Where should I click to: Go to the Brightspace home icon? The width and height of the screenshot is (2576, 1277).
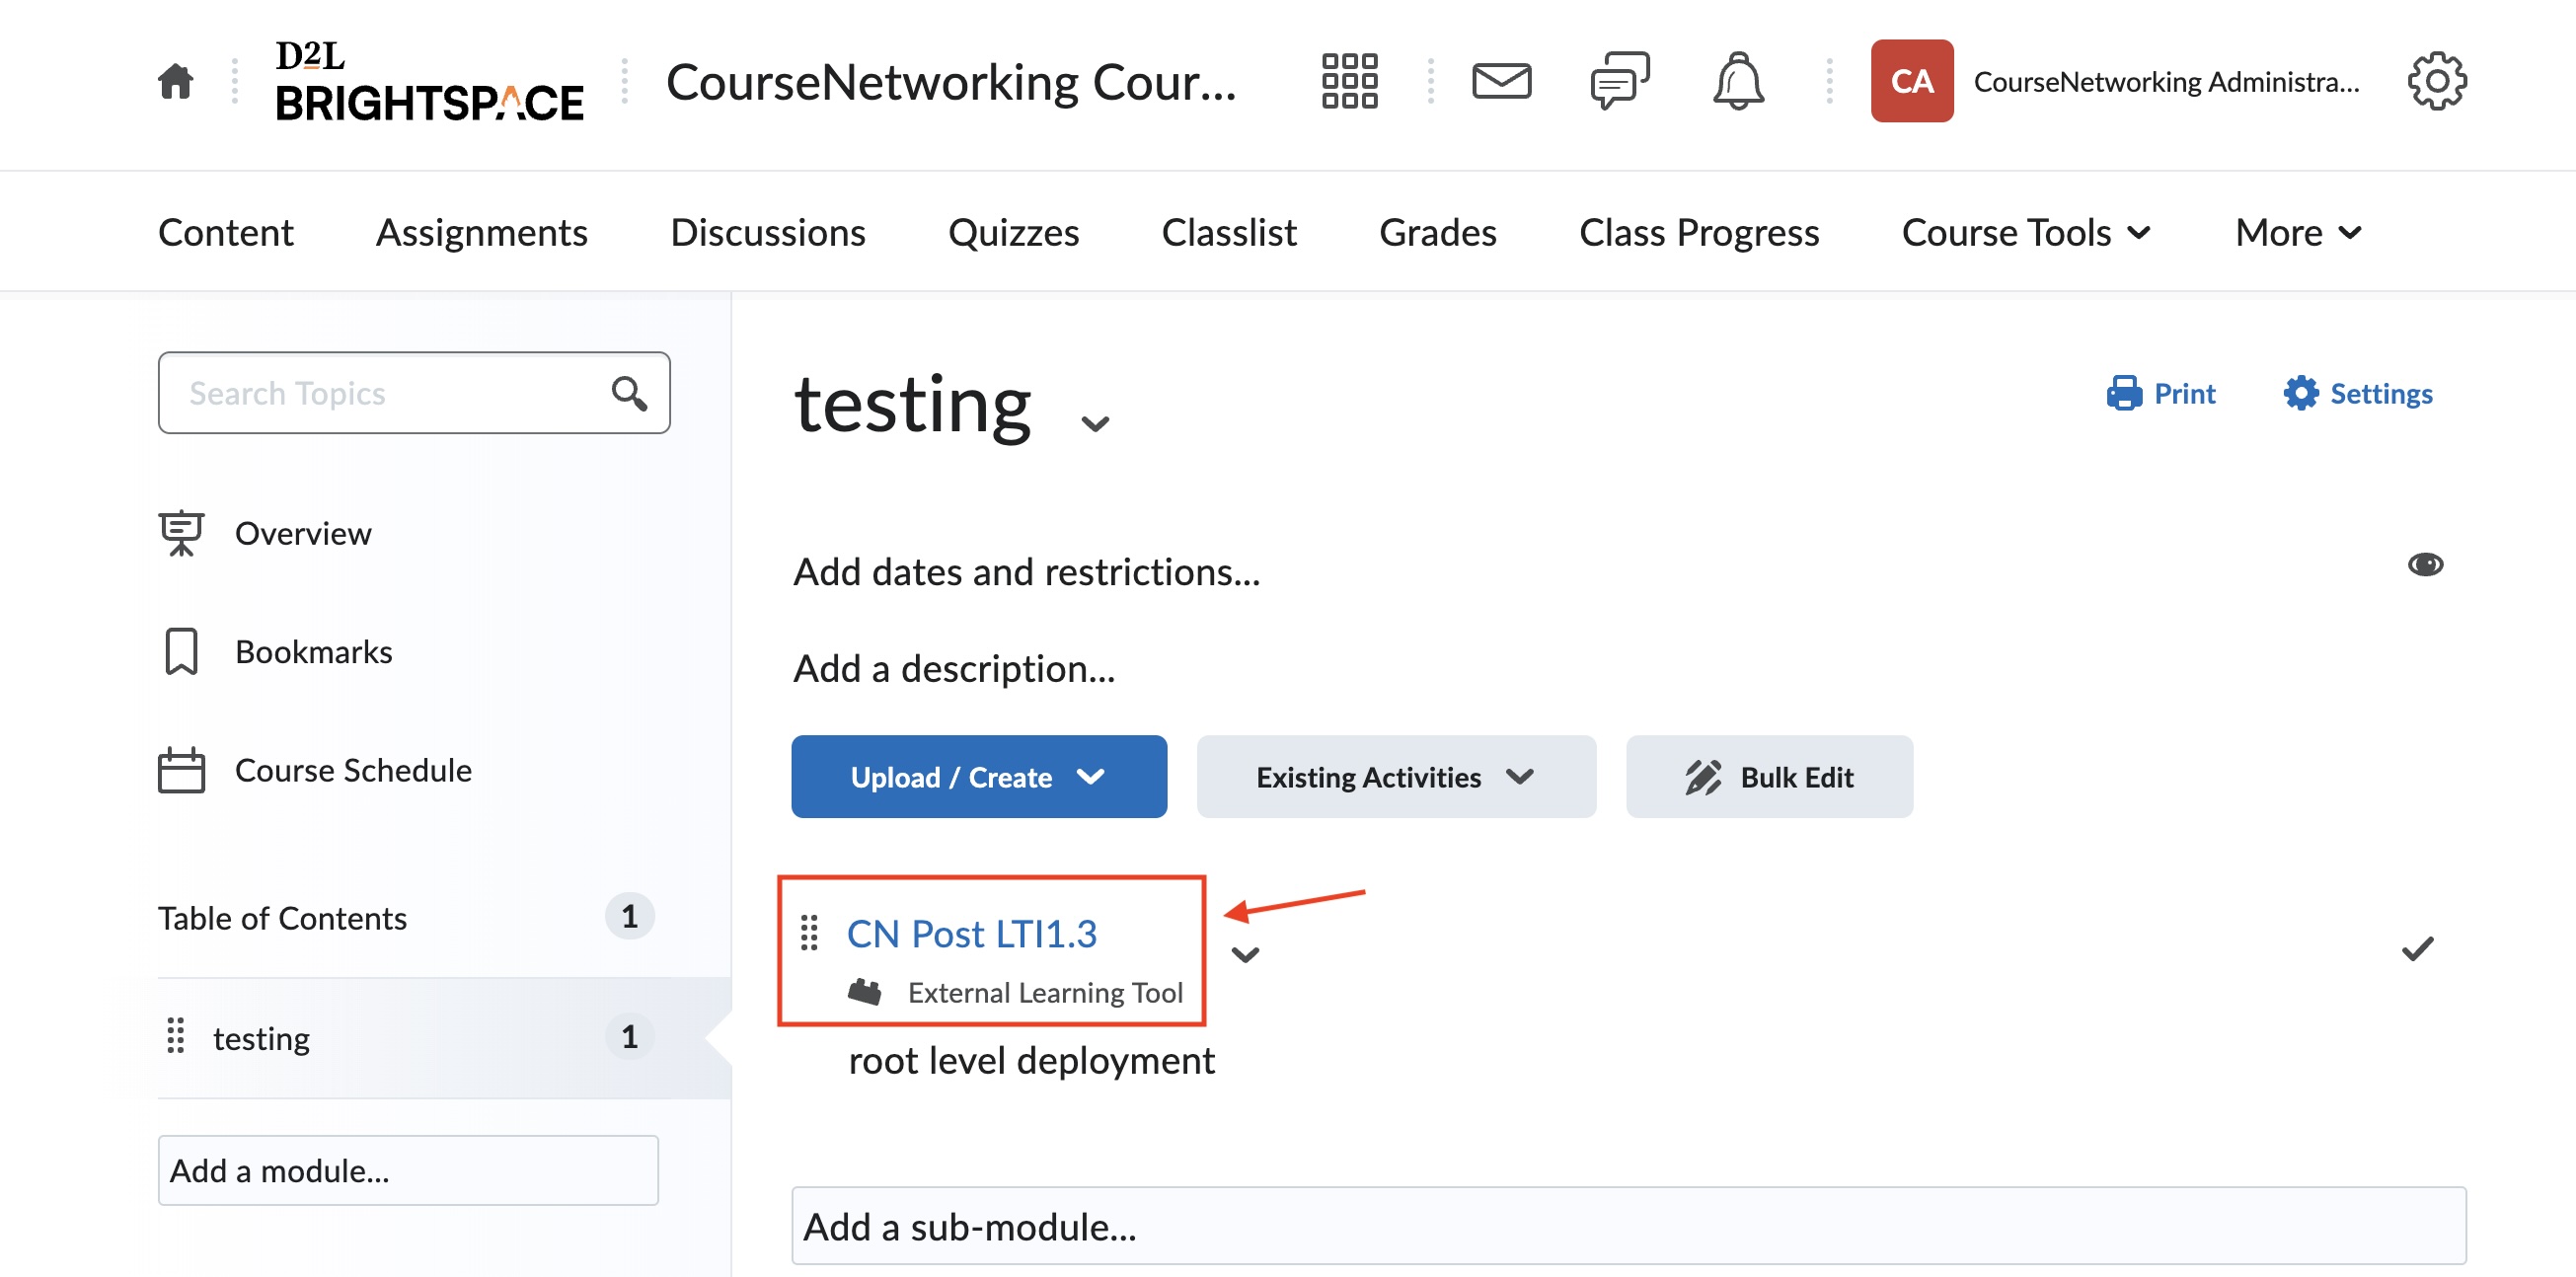coord(176,81)
